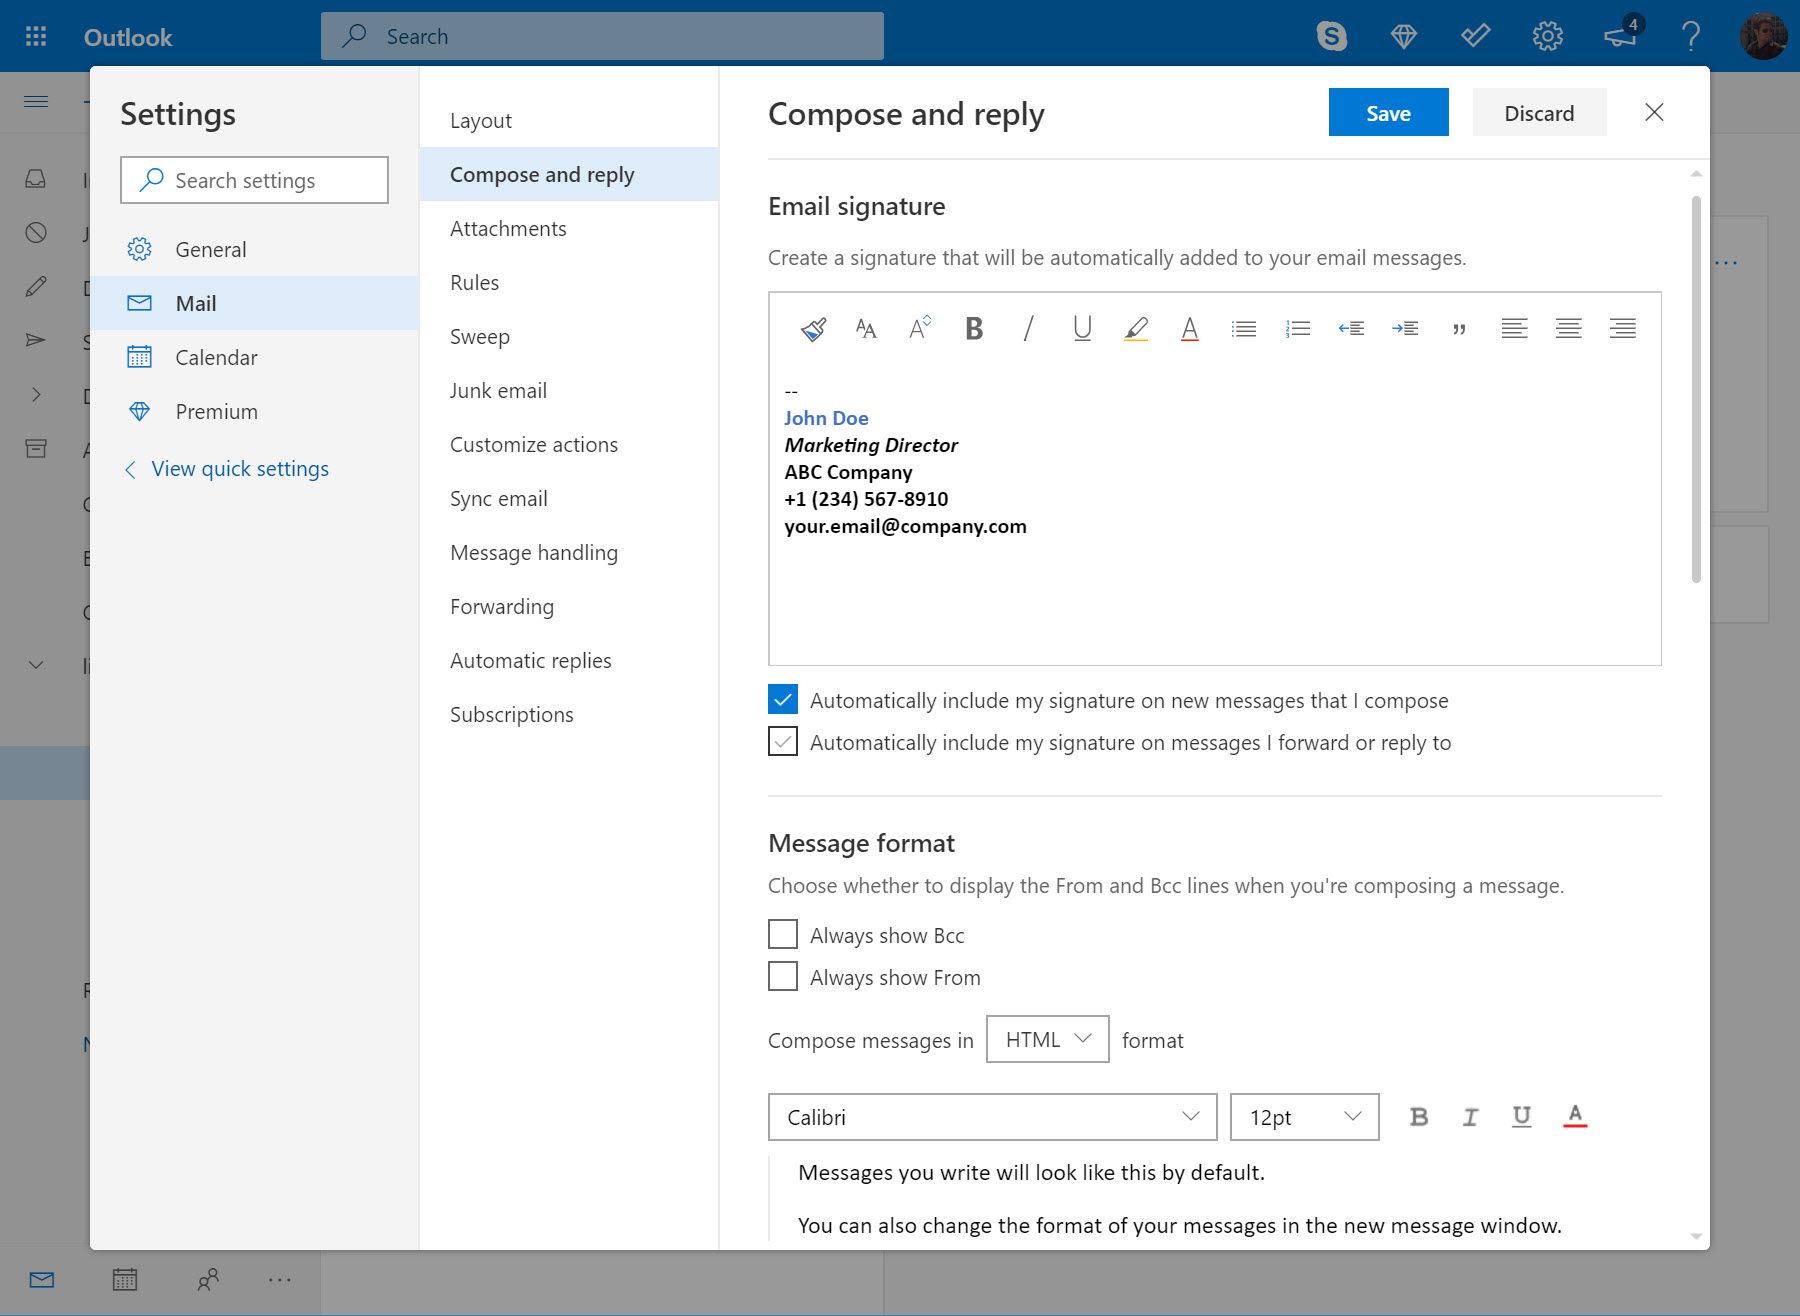This screenshot has width=1800, height=1316.
Task: Check the Always show From box
Action: pos(782,976)
